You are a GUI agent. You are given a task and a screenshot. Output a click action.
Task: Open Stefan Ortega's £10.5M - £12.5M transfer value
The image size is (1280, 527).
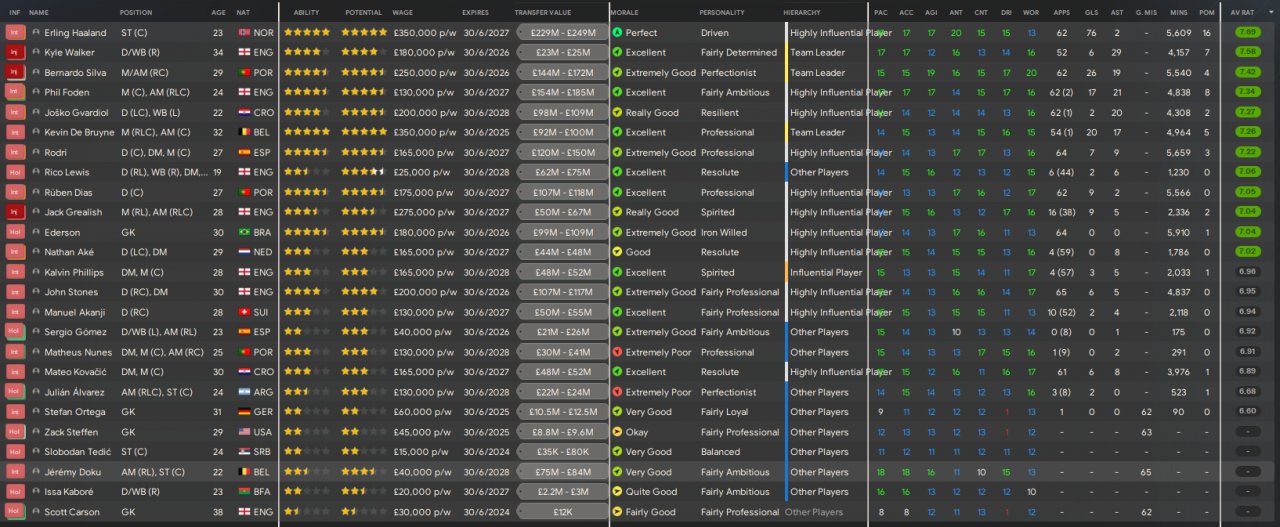click(x=563, y=412)
